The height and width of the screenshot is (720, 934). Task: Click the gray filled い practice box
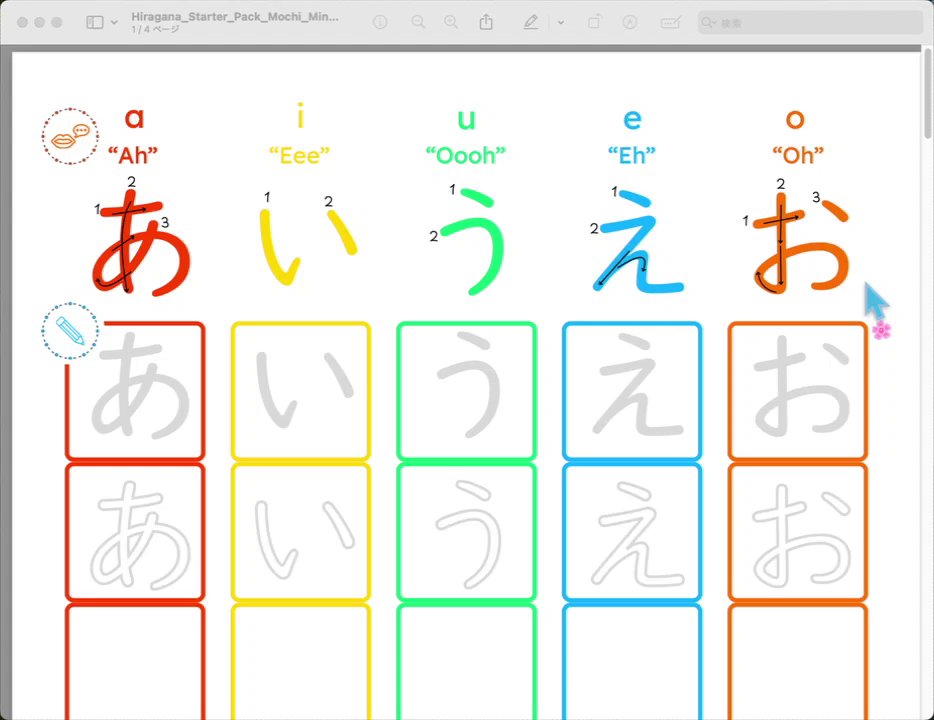coord(301,391)
